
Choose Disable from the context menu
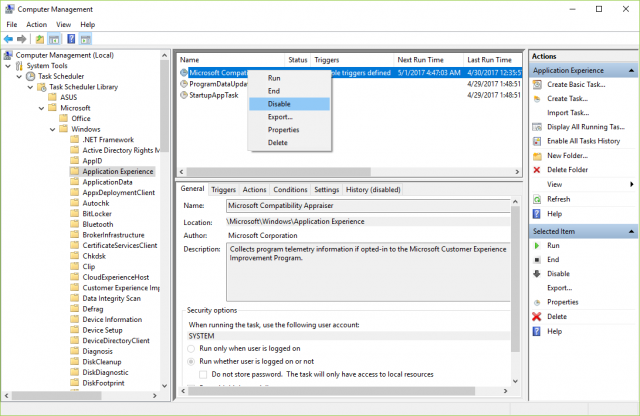(280, 104)
